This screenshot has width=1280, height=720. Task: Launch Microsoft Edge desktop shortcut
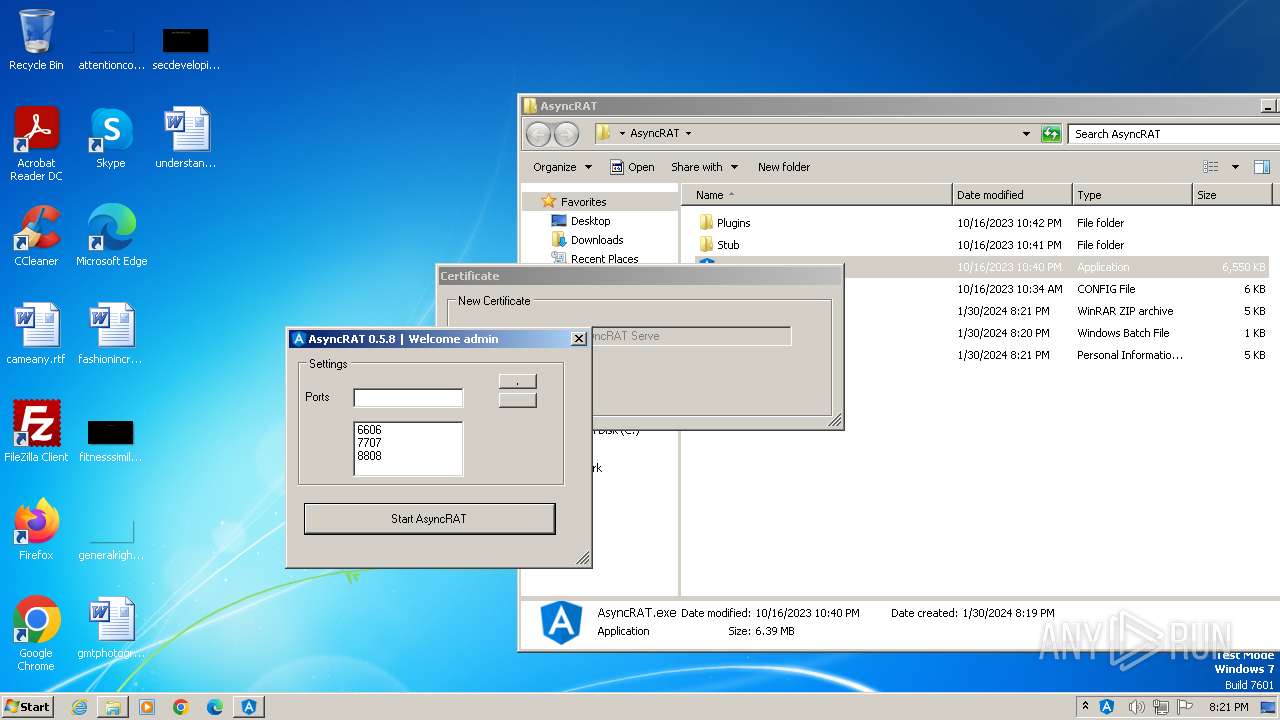(111, 236)
